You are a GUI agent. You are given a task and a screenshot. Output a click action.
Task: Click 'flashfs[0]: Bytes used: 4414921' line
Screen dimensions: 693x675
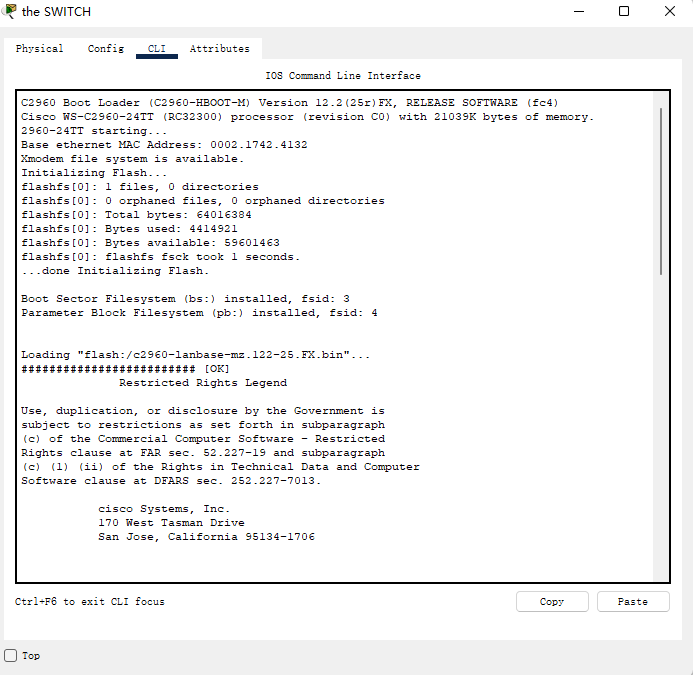click(x=129, y=229)
